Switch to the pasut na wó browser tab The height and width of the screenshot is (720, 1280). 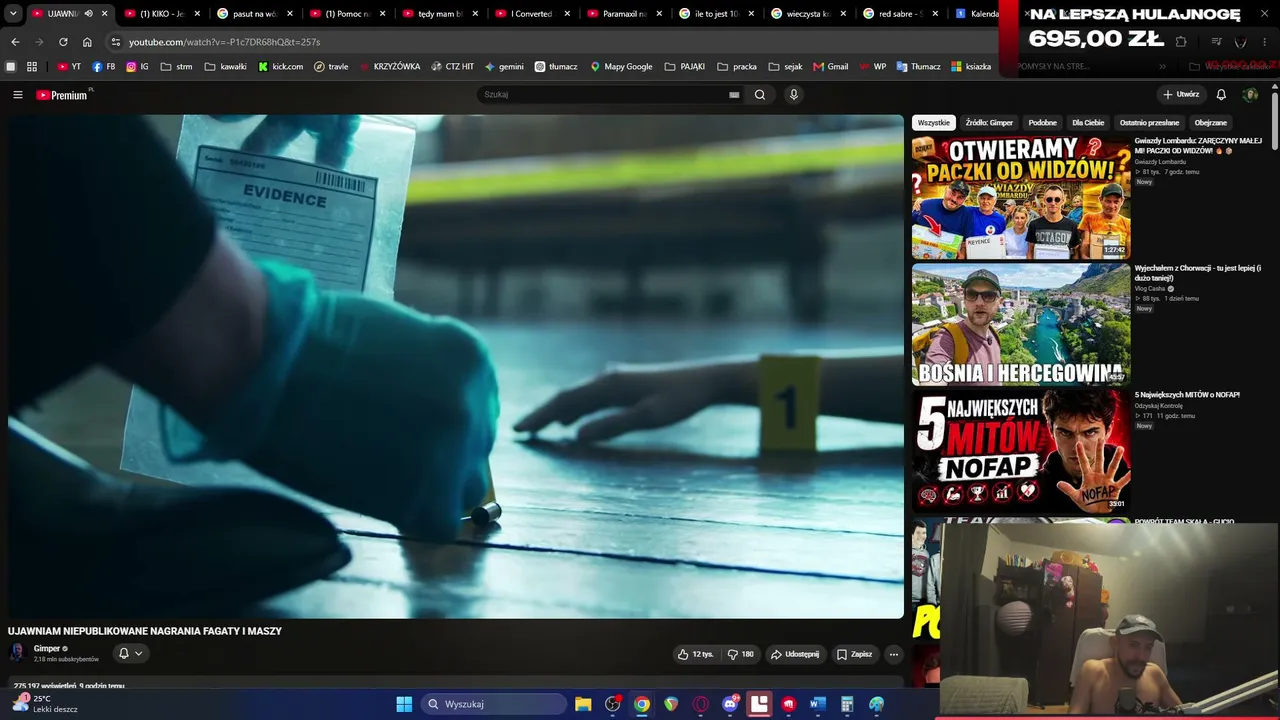click(x=254, y=14)
